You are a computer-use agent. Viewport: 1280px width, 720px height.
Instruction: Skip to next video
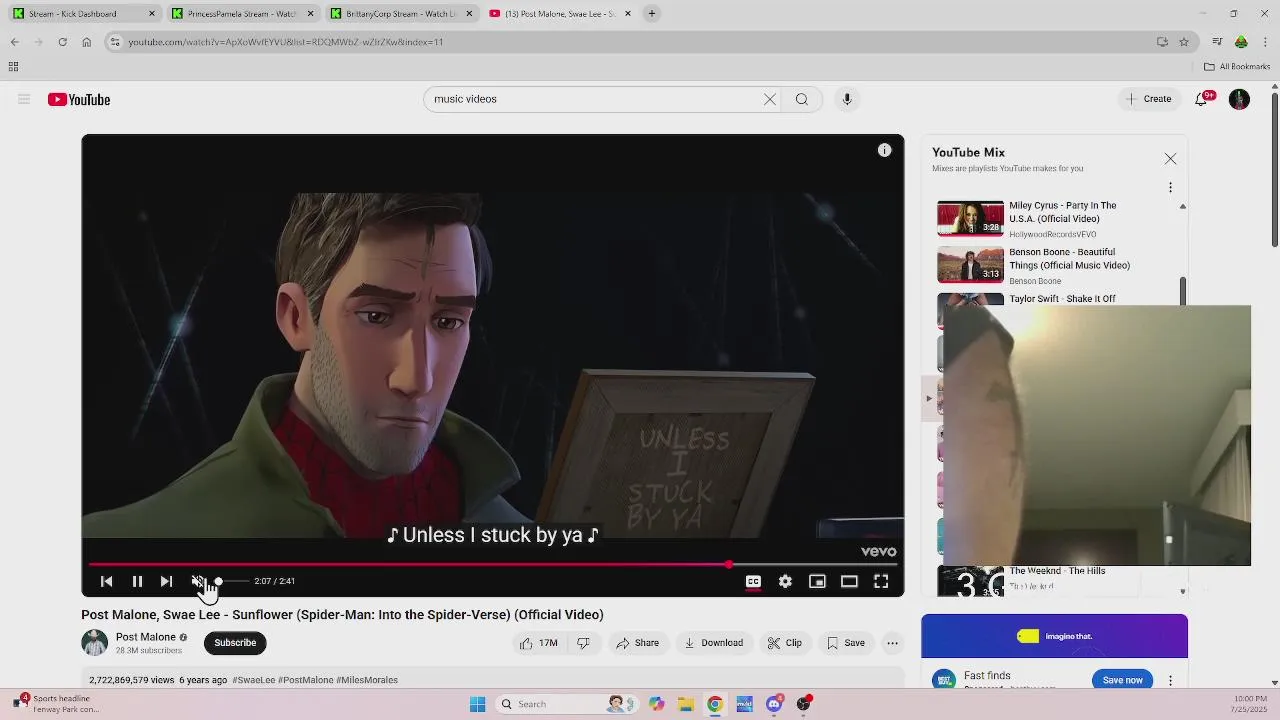click(x=166, y=581)
